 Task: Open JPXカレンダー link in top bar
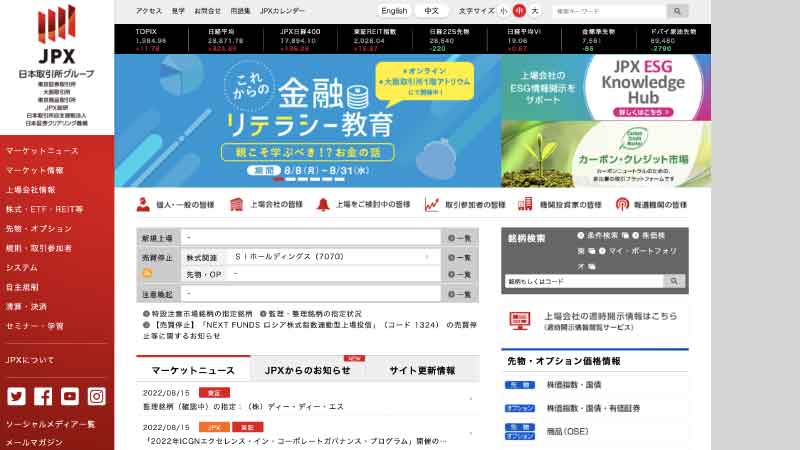(282, 11)
